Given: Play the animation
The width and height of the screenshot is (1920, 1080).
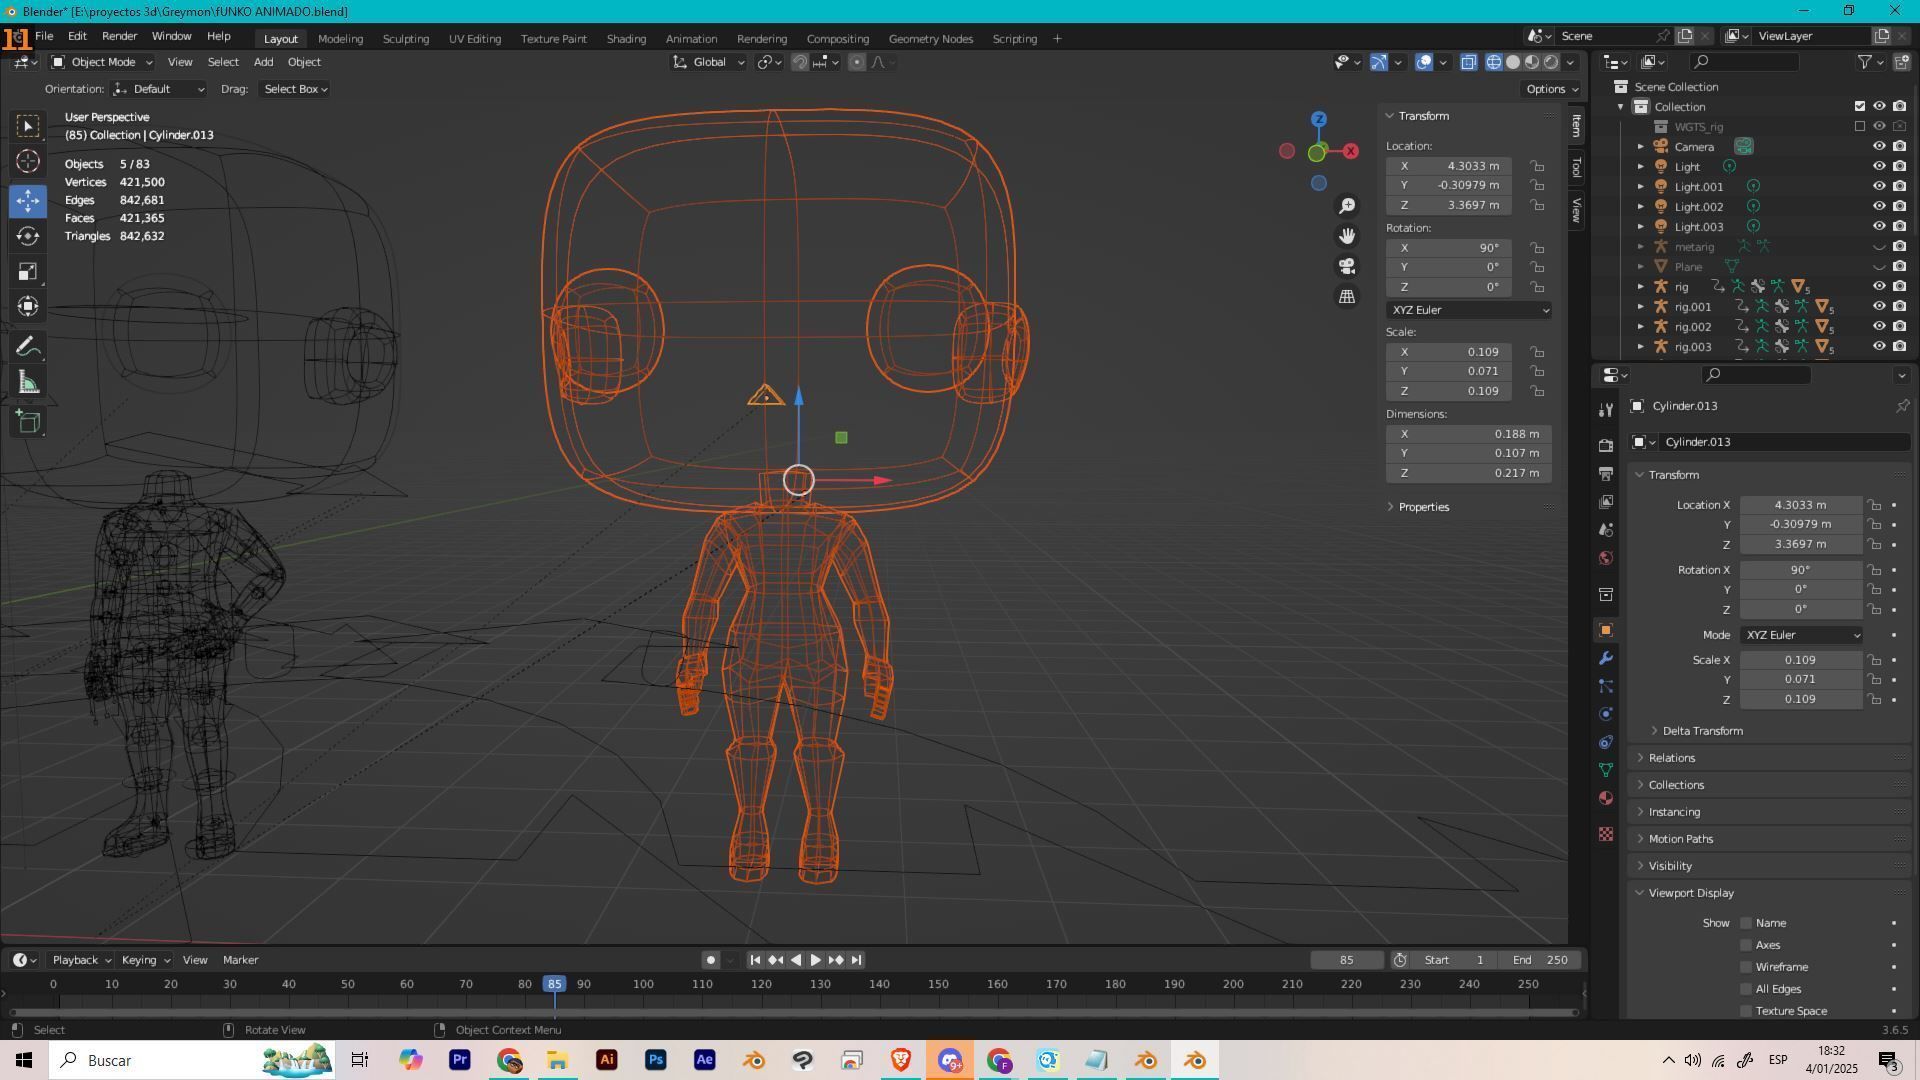Looking at the screenshot, I should [x=815, y=960].
